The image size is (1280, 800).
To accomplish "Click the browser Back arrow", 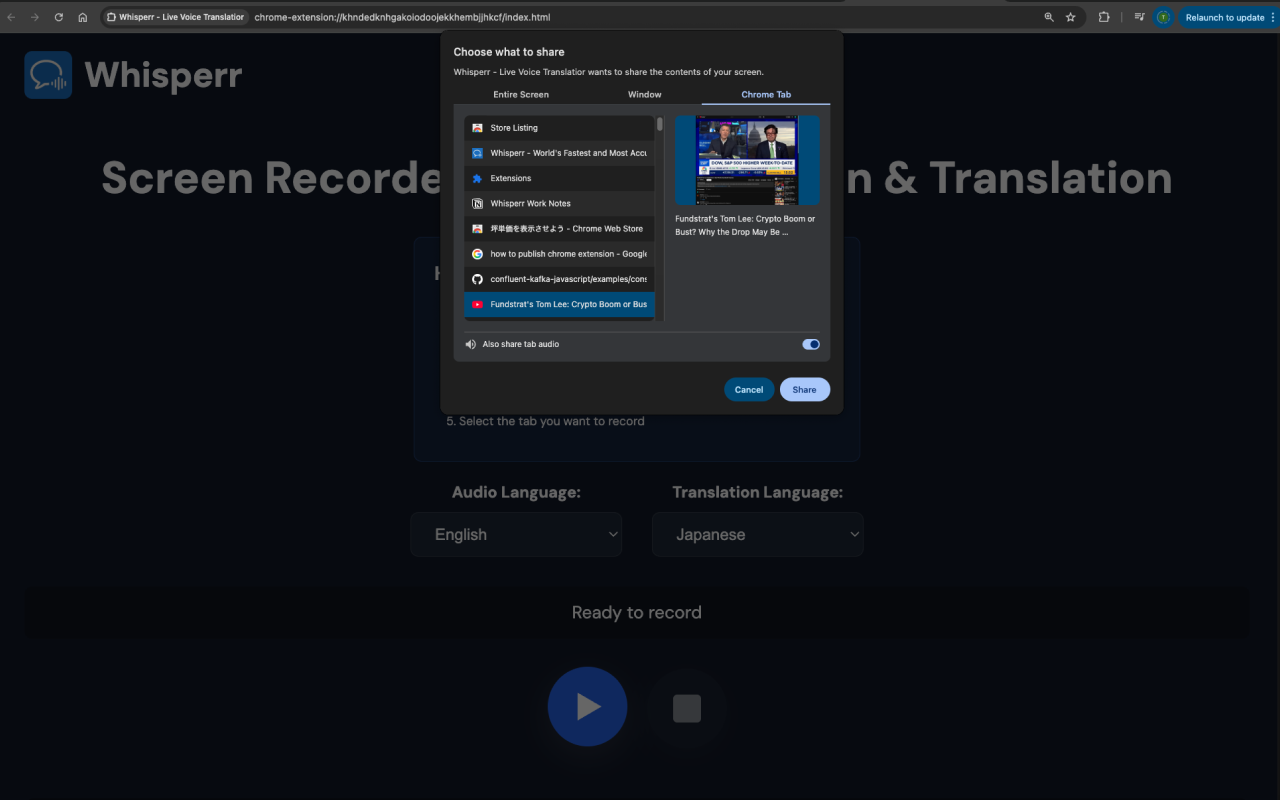I will 11,17.
